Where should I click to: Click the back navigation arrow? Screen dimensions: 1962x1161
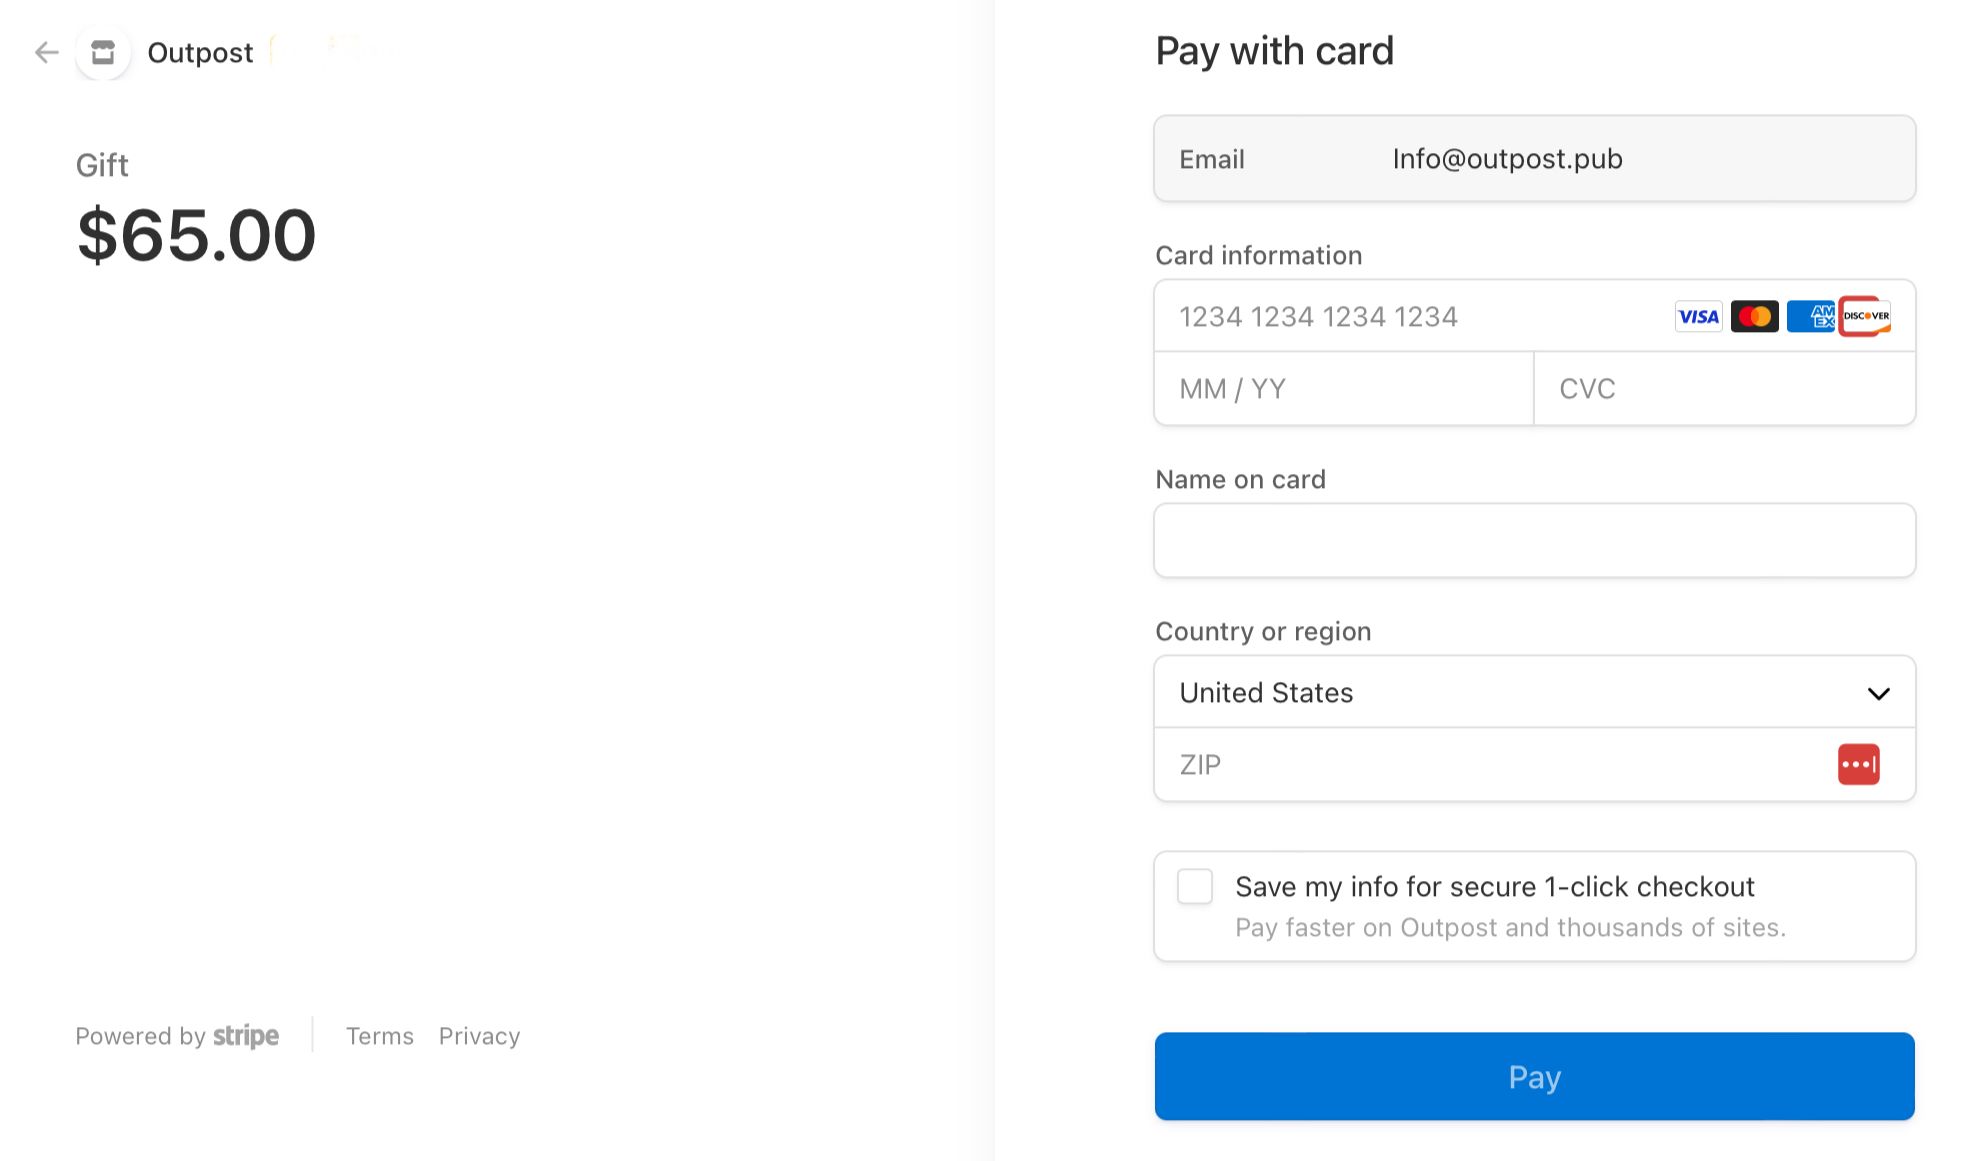(x=47, y=51)
